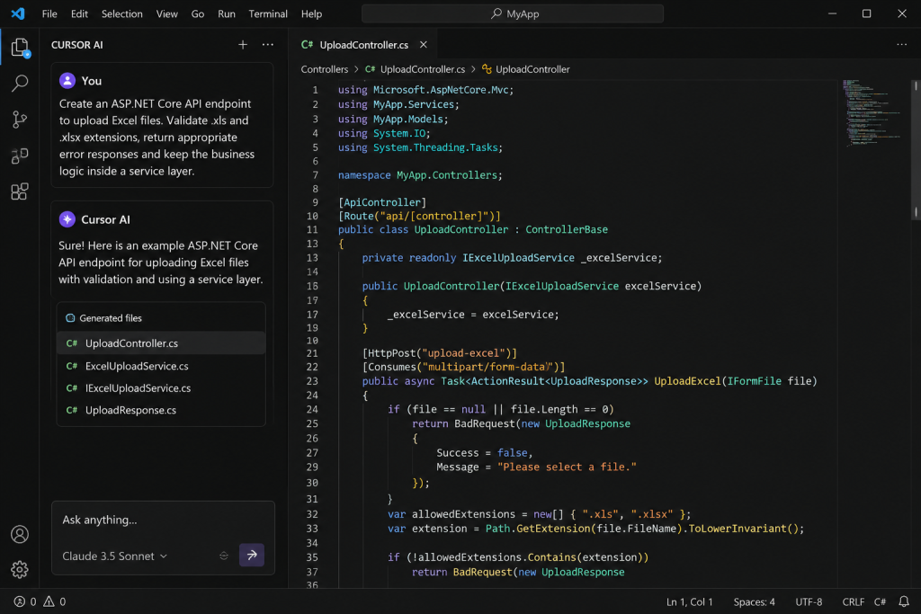Image resolution: width=921 pixels, height=614 pixels.
Task: Select the UploadController.cs editor tab
Action: pyautogui.click(x=364, y=45)
